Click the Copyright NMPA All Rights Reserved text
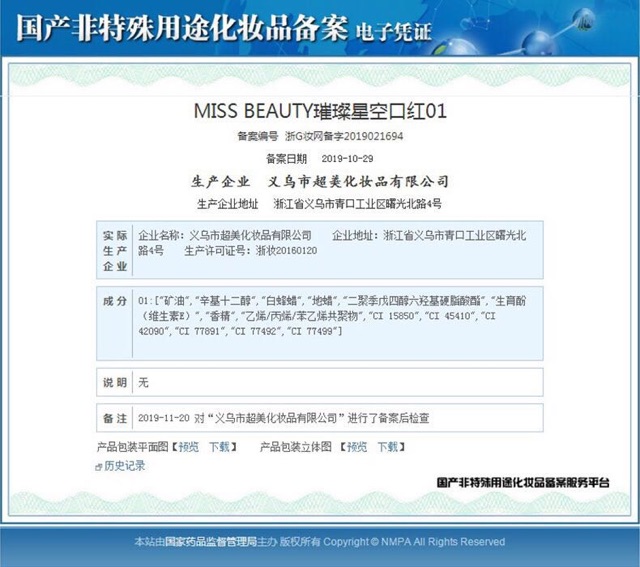 [x=414, y=542]
